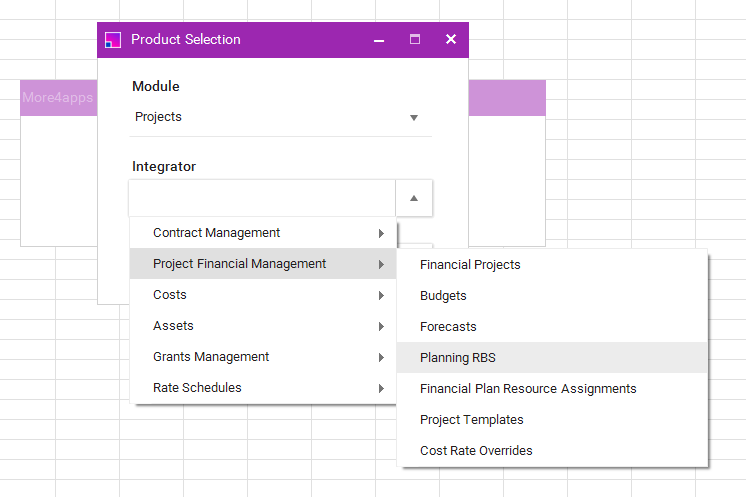Image resolution: width=746 pixels, height=497 pixels.
Task: Expand Contract Management submenu arrow
Action: [x=381, y=233]
